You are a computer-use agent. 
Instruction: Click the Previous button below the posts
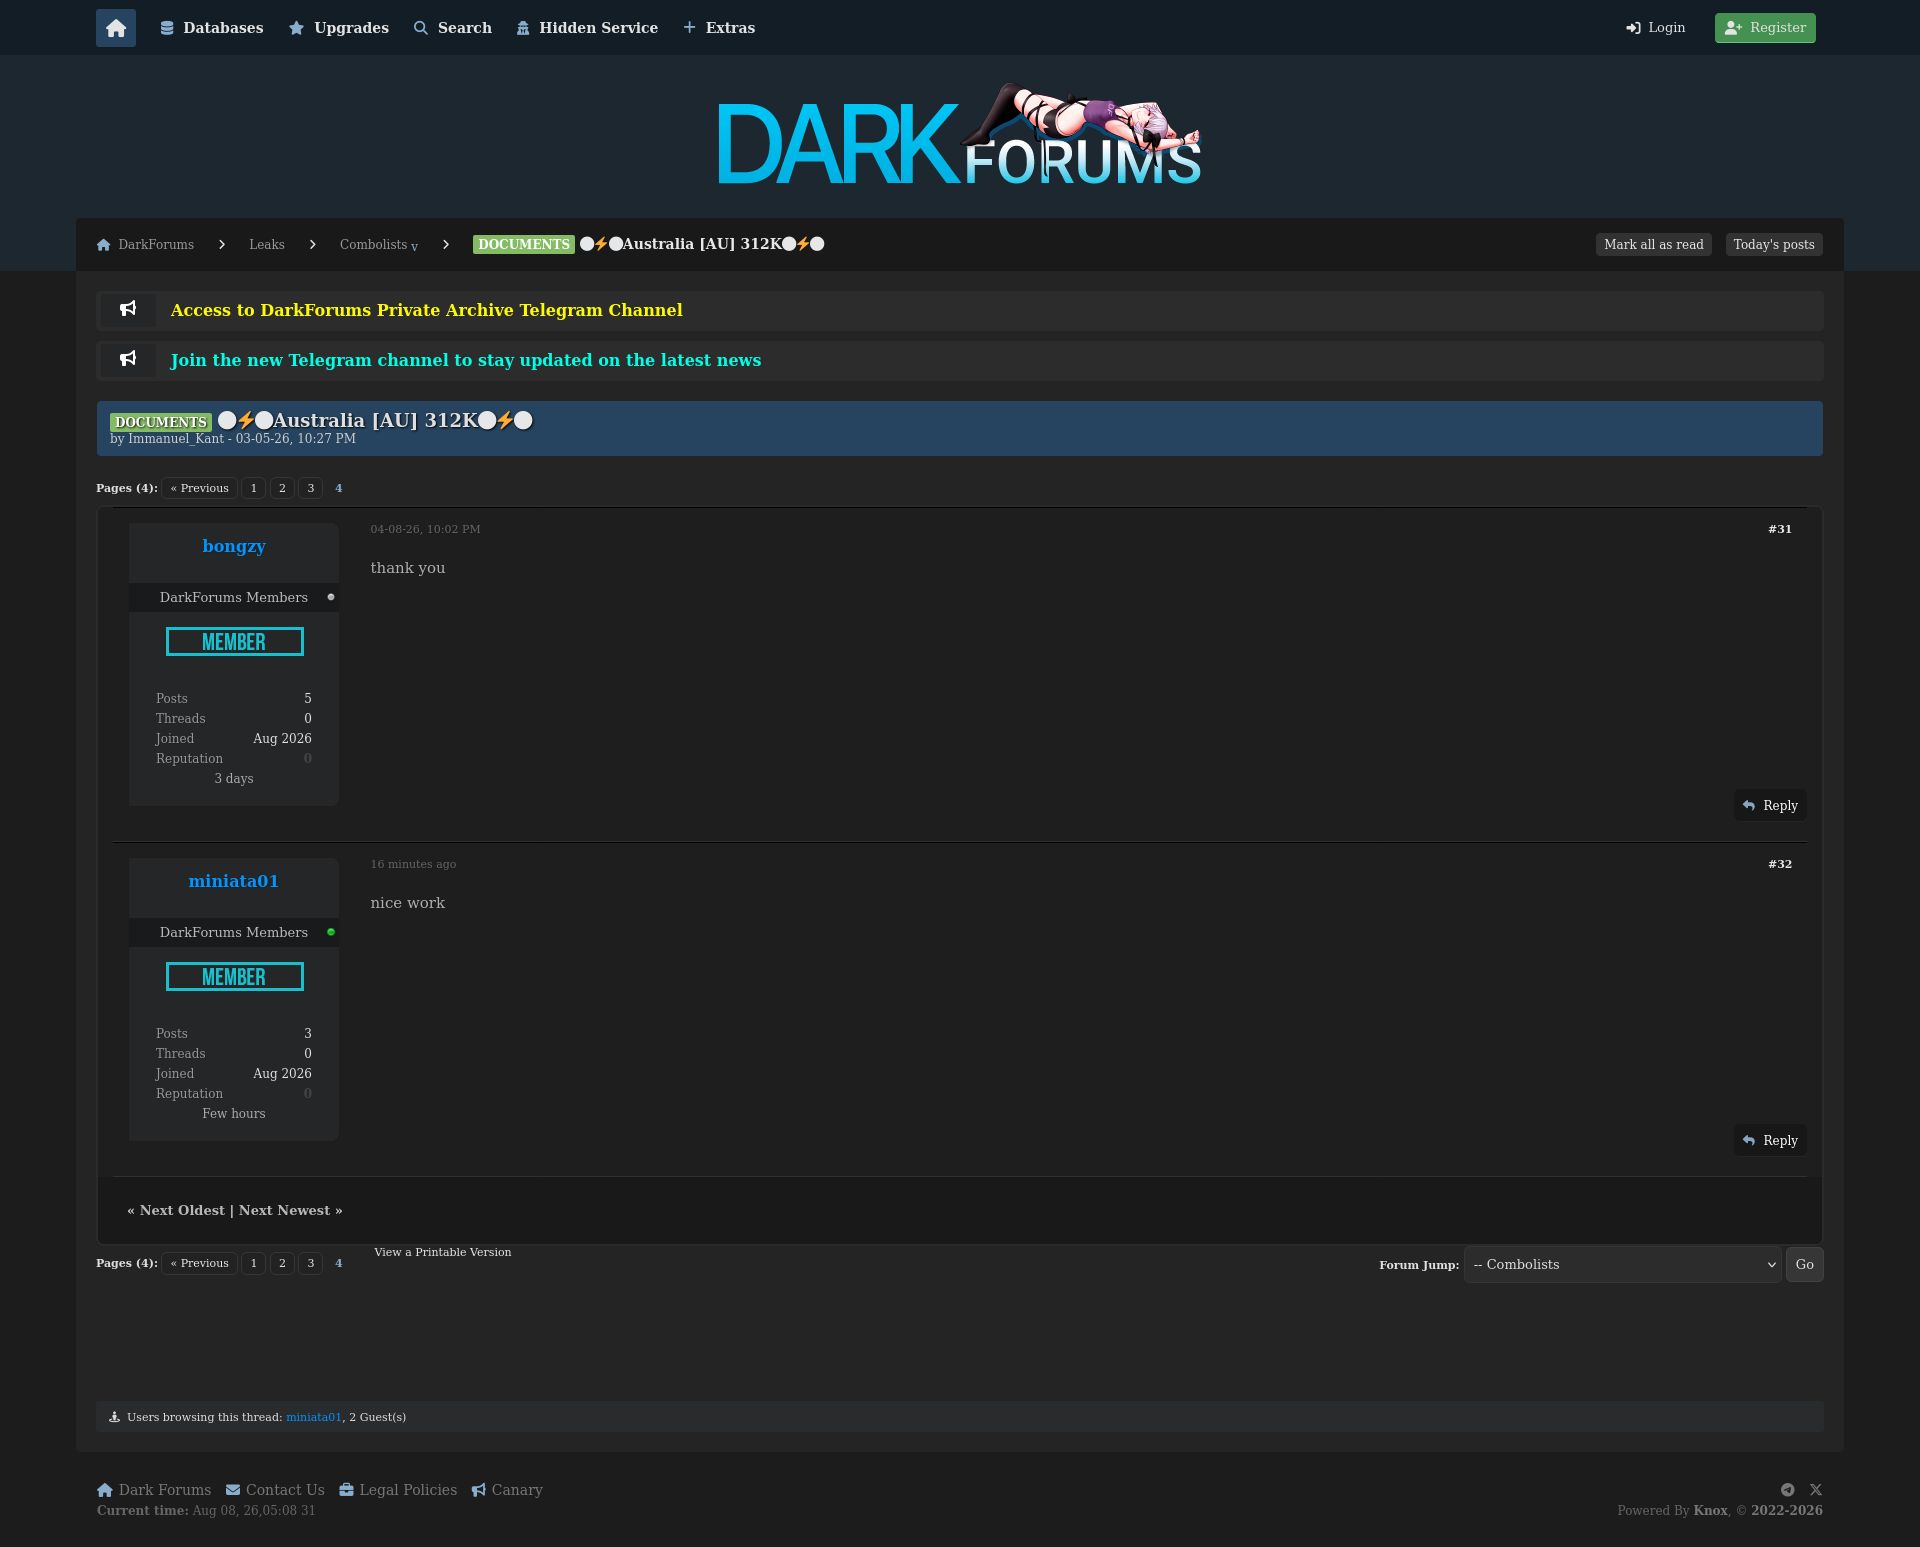[200, 1263]
